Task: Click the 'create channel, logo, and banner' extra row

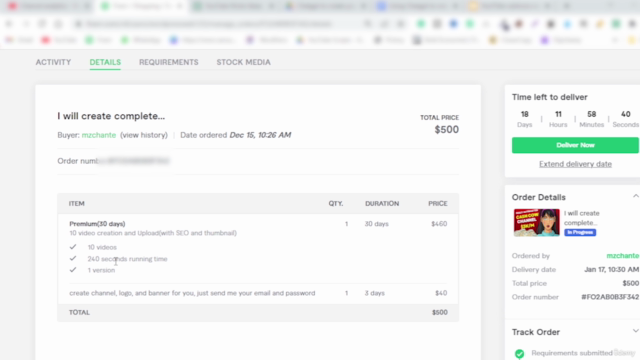Action: click(x=192, y=293)
